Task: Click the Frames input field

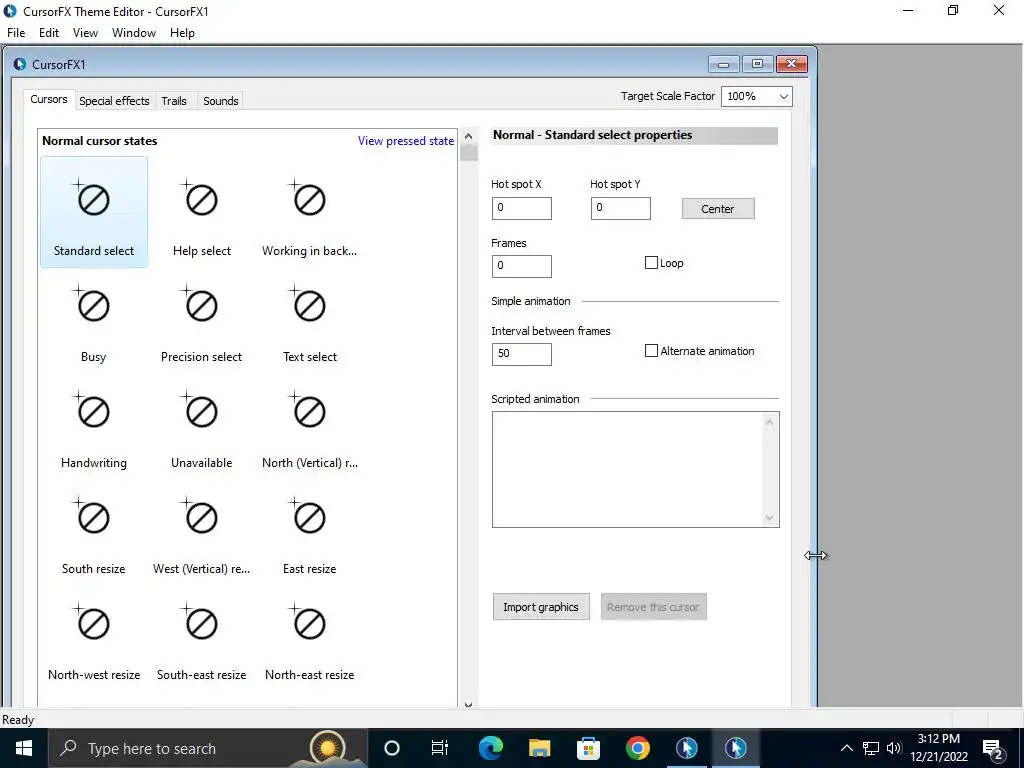Action: pos(521,266)
